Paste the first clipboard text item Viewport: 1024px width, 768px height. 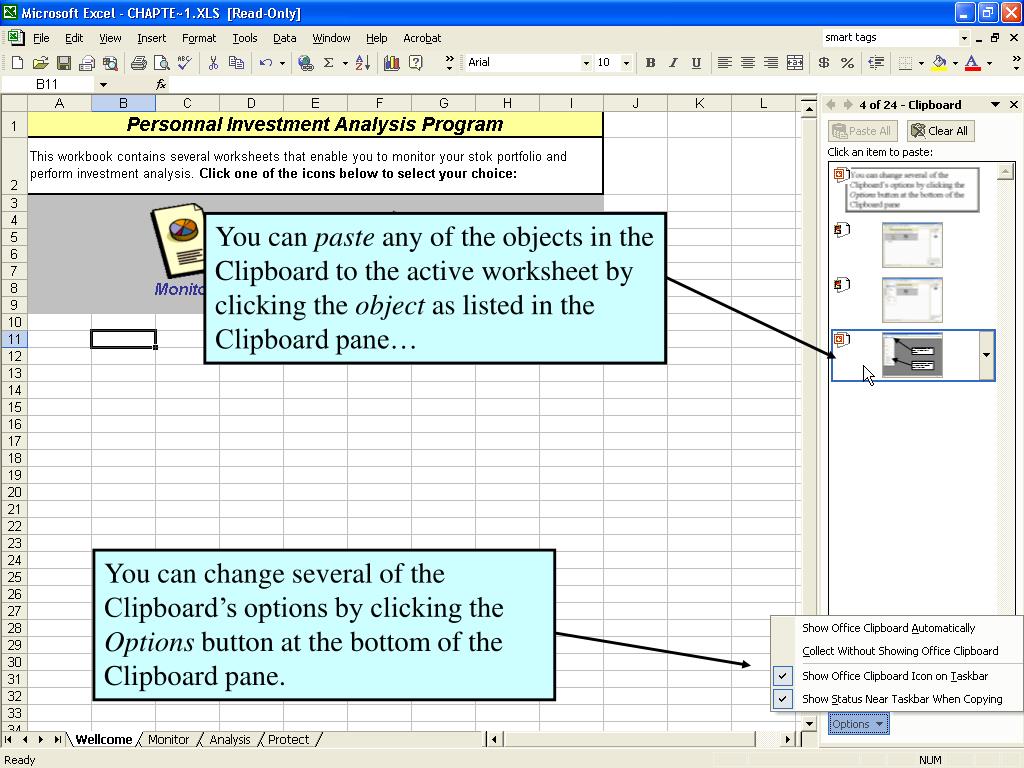point(912,190)
